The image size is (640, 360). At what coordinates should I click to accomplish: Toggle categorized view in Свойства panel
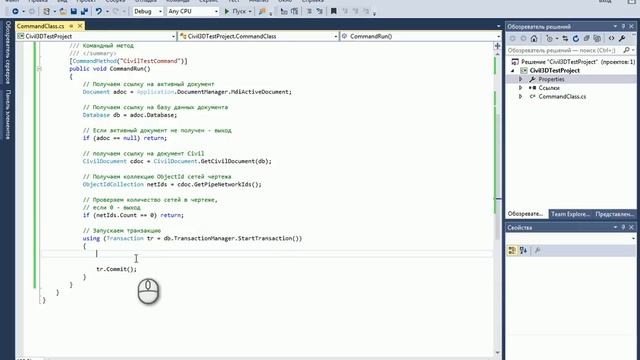512,251
